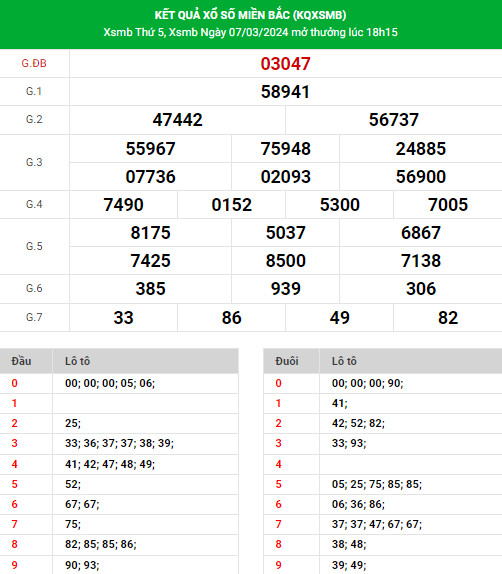Click the G.2 number 47442
Screen dimensions: 502x574
point(178,120)
